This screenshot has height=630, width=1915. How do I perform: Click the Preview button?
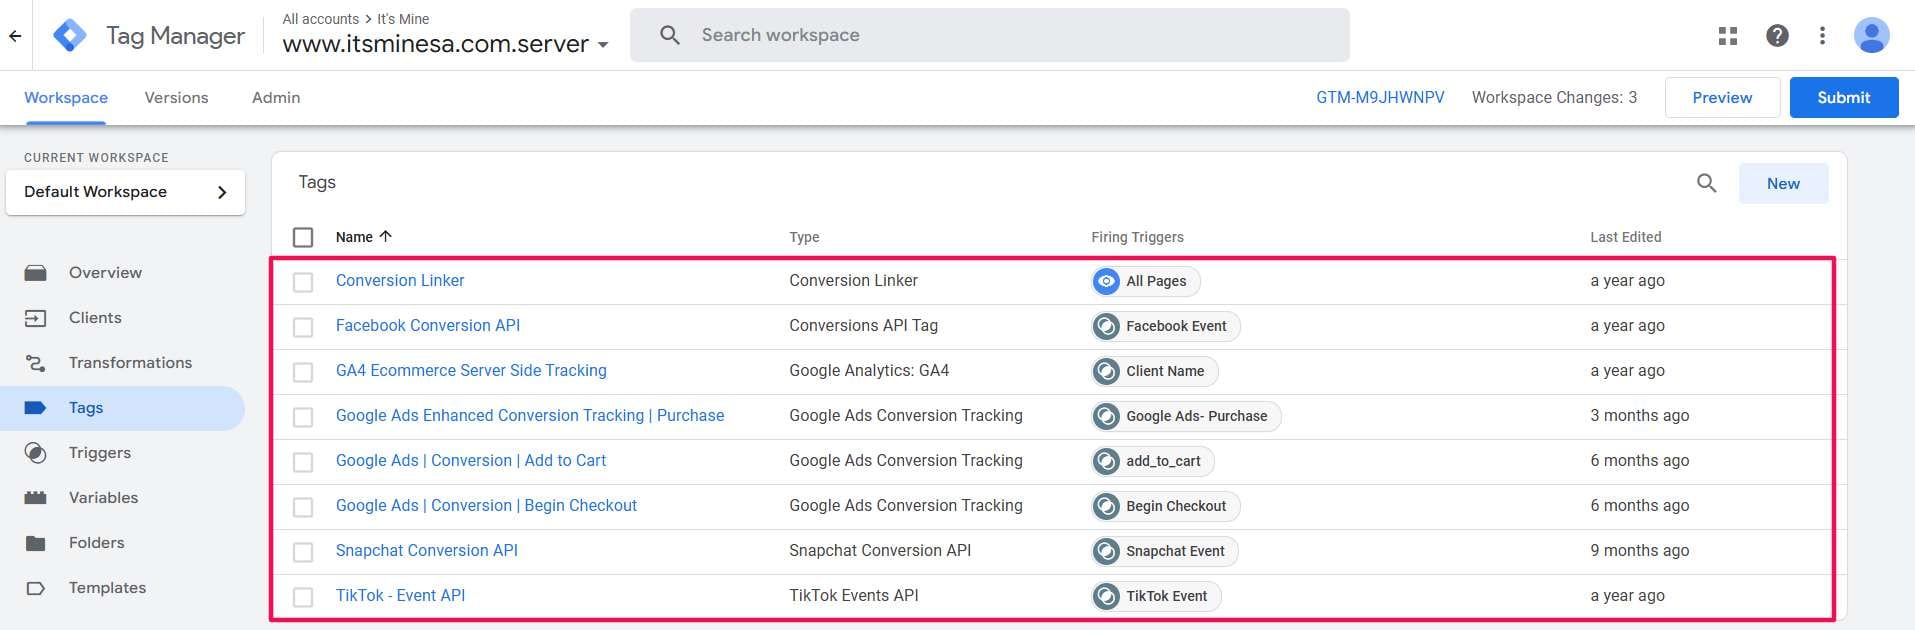1722,98
